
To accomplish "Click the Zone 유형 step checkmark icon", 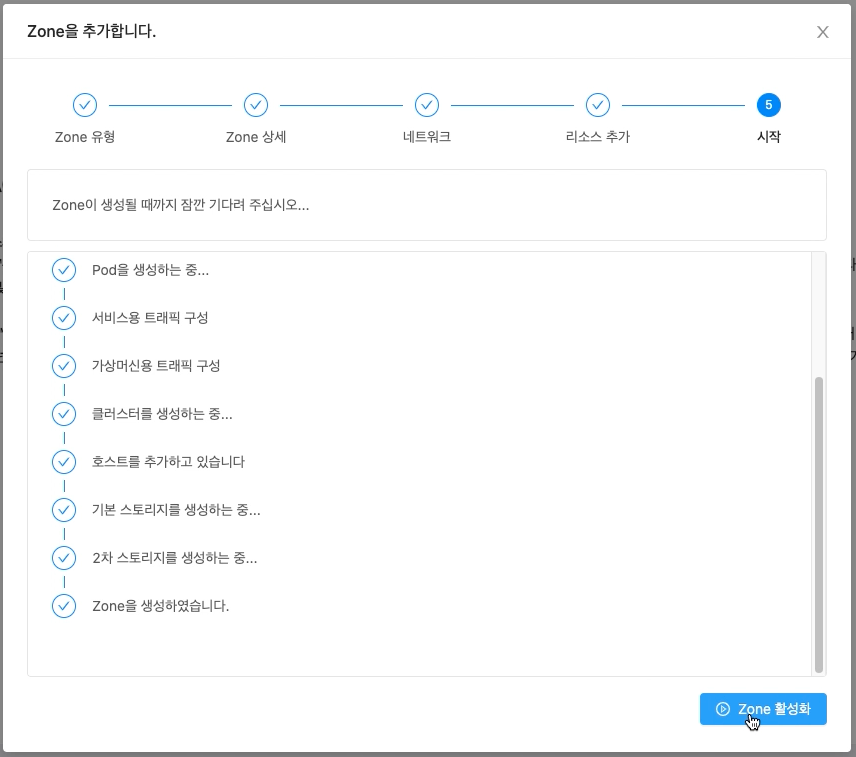I will [85, 105].
